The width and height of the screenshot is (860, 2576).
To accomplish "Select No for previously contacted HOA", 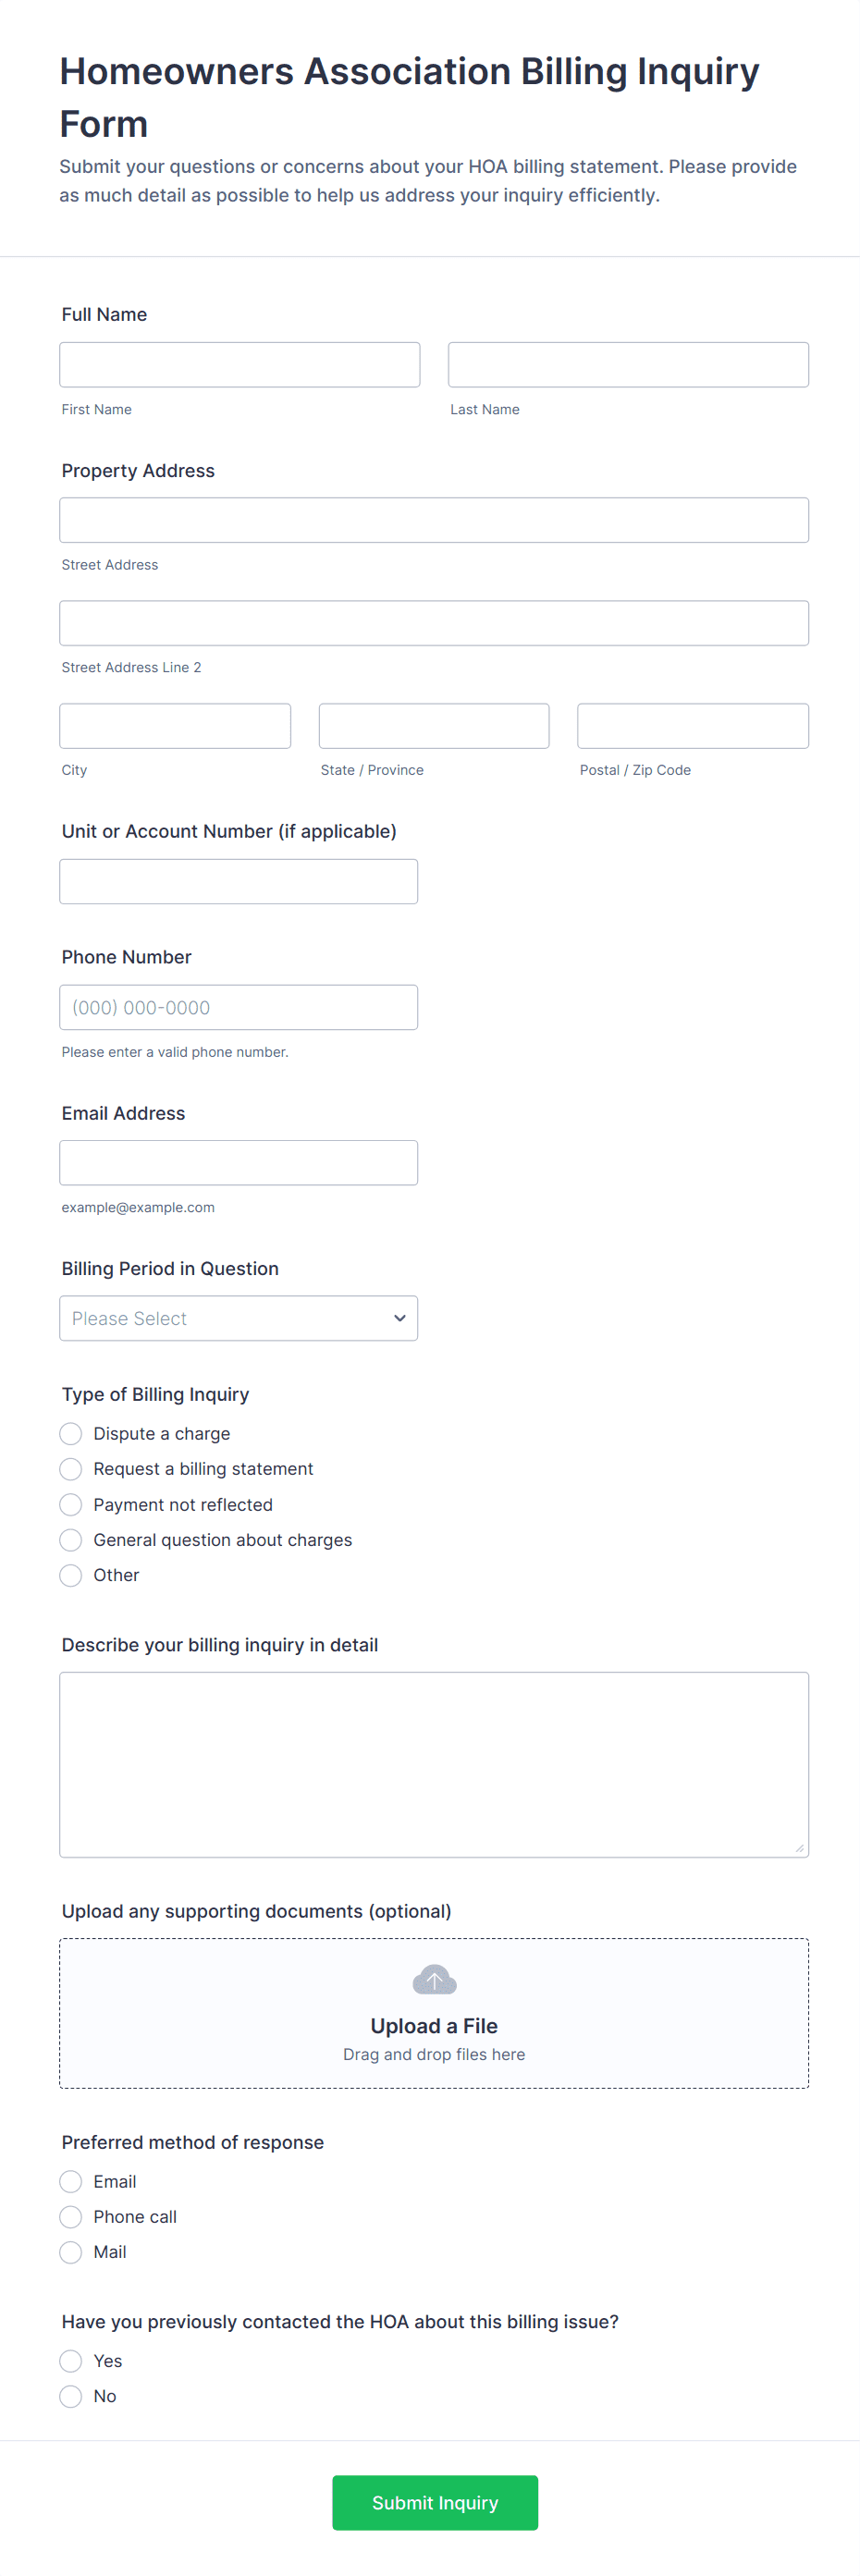I will click(x=71, y=2396).
